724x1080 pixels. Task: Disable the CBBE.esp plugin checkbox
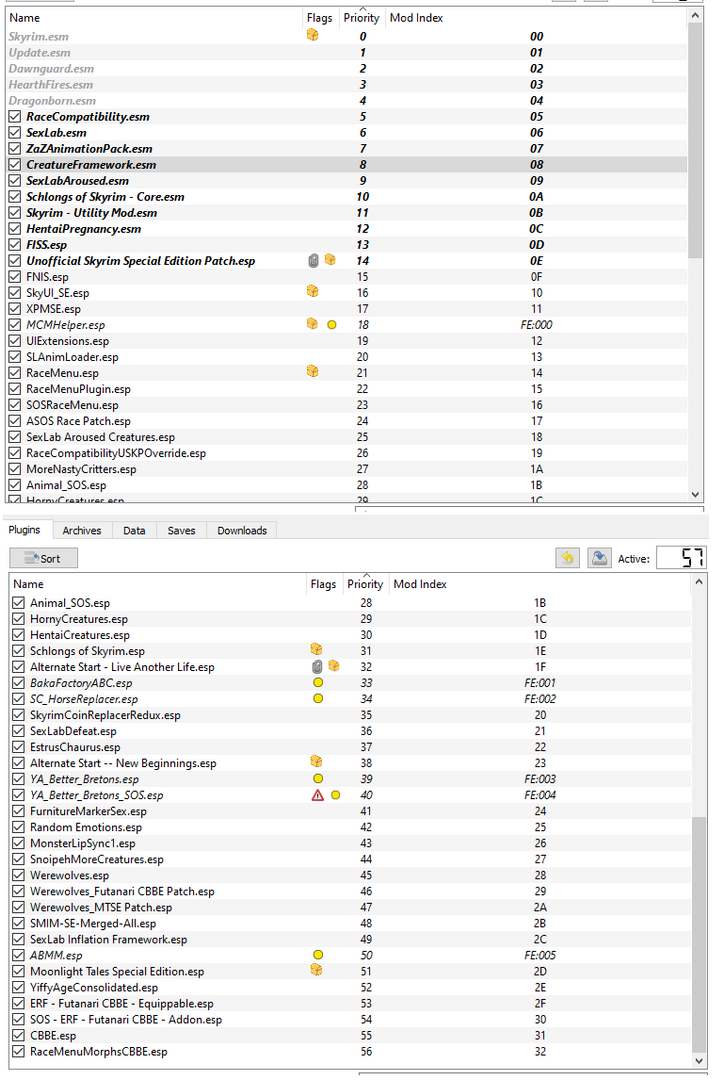click(x=19, y=1035)
